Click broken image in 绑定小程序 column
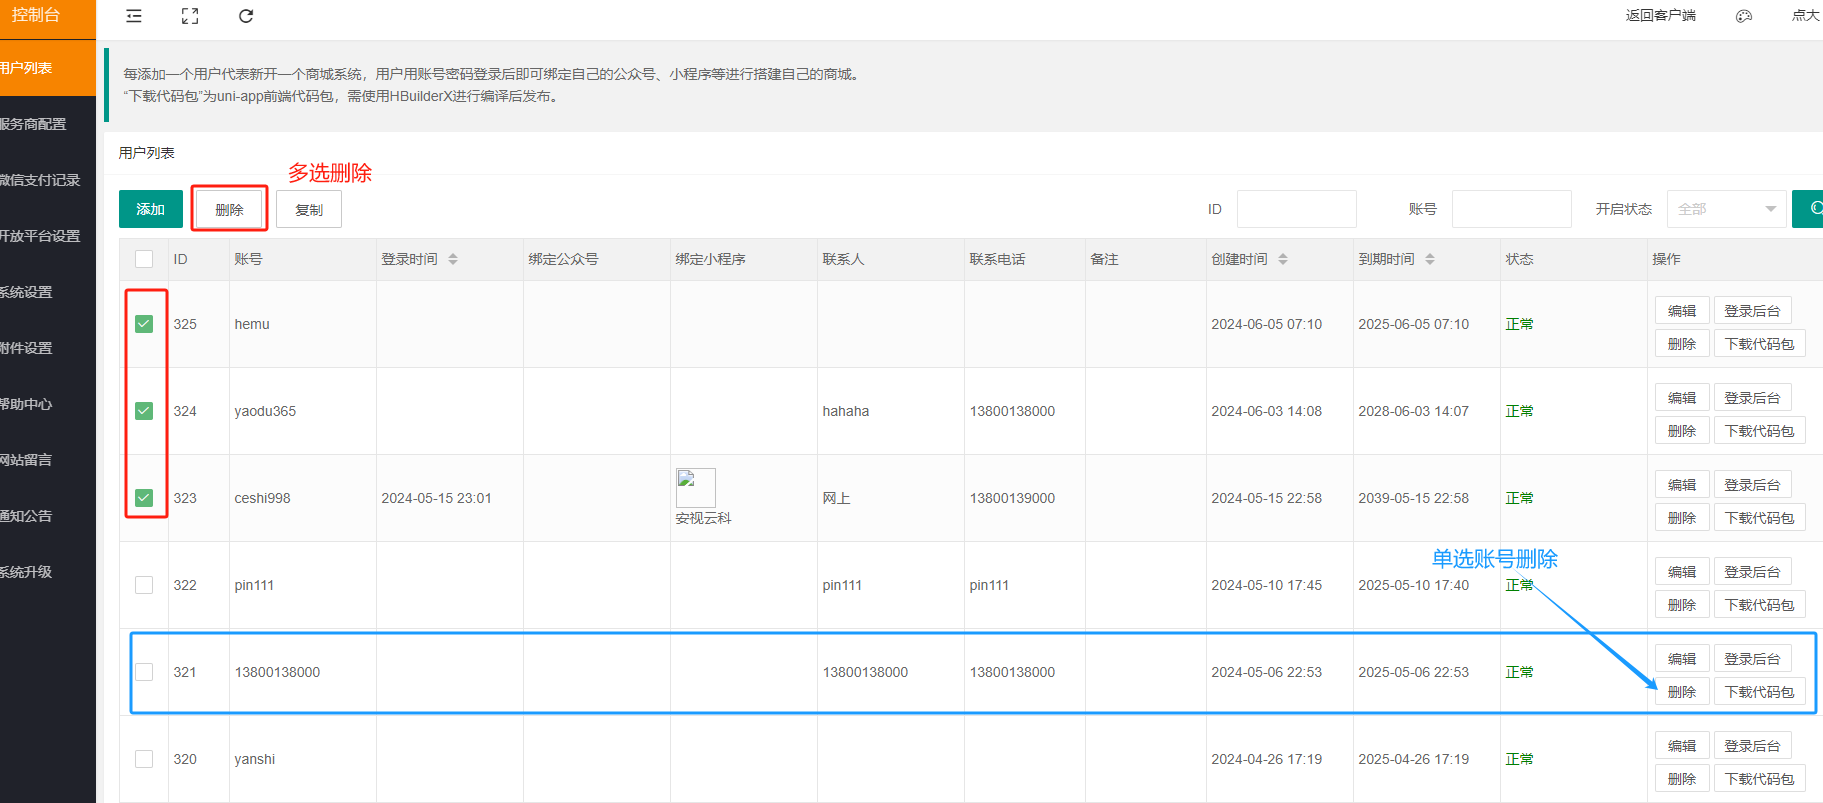Image resolution: width=1823 pixels, height=803 pixels. pyautogui.click(x=695, y=487)
